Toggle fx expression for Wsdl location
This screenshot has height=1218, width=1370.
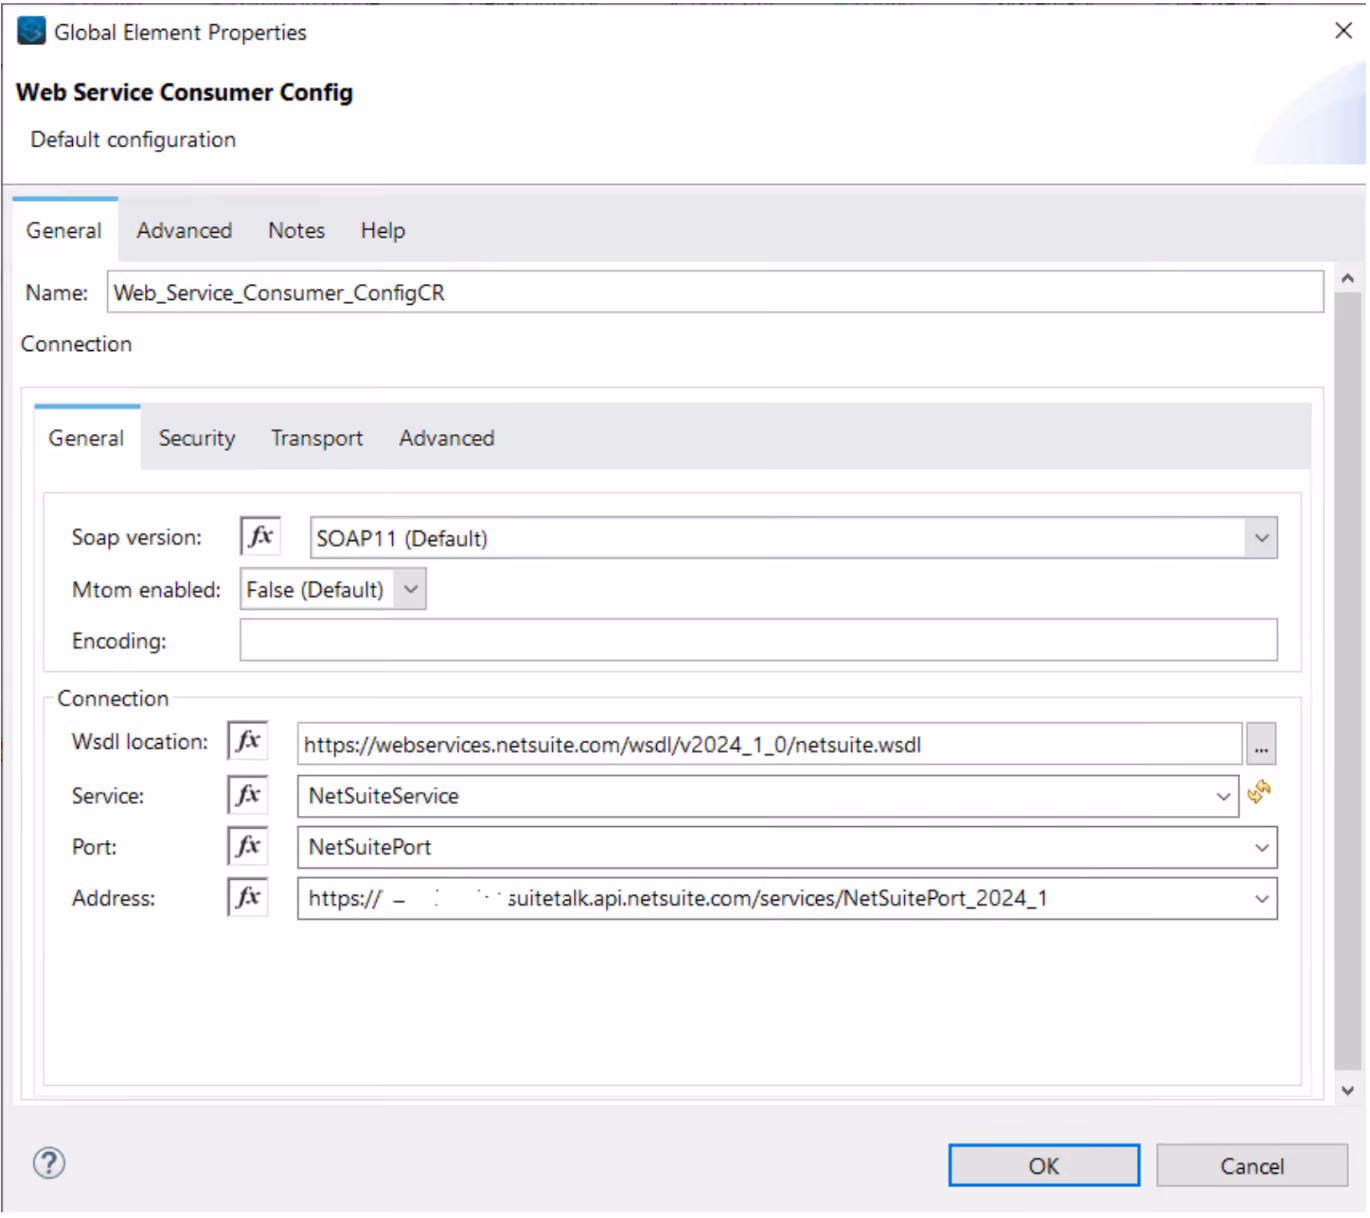click(248, 742)
